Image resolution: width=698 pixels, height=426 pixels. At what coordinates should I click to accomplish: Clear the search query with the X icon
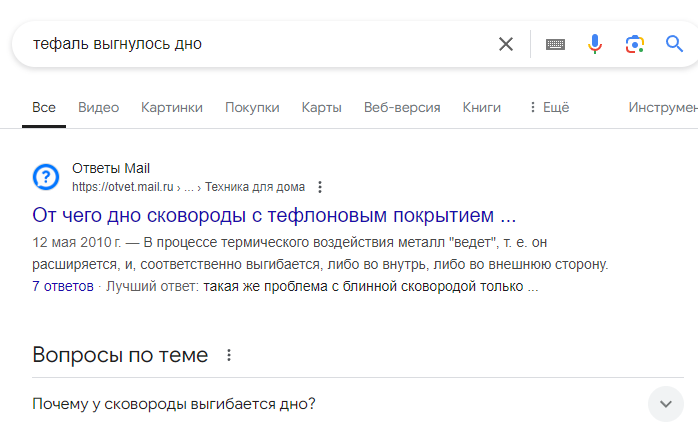(506, 44)
